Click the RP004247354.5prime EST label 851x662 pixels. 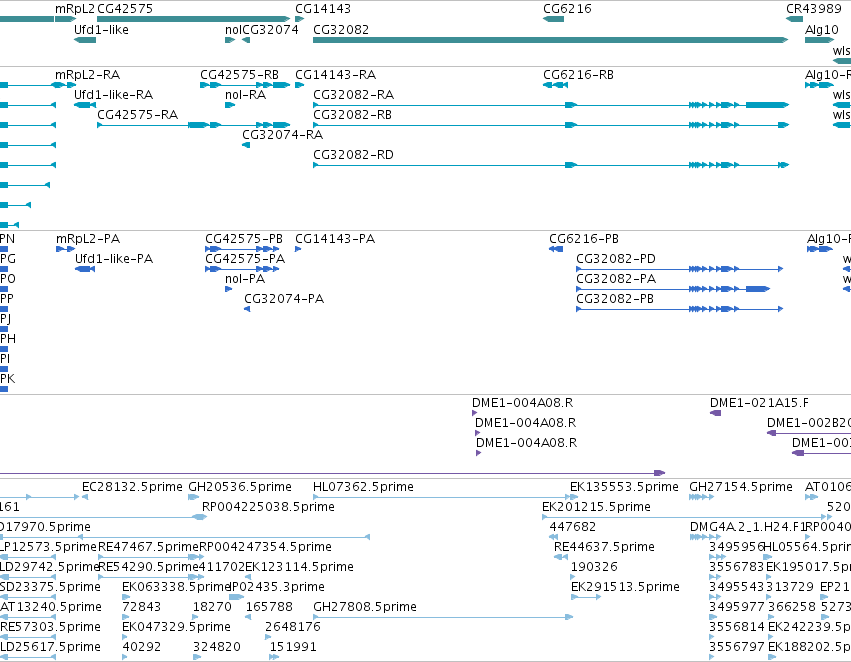265,547
